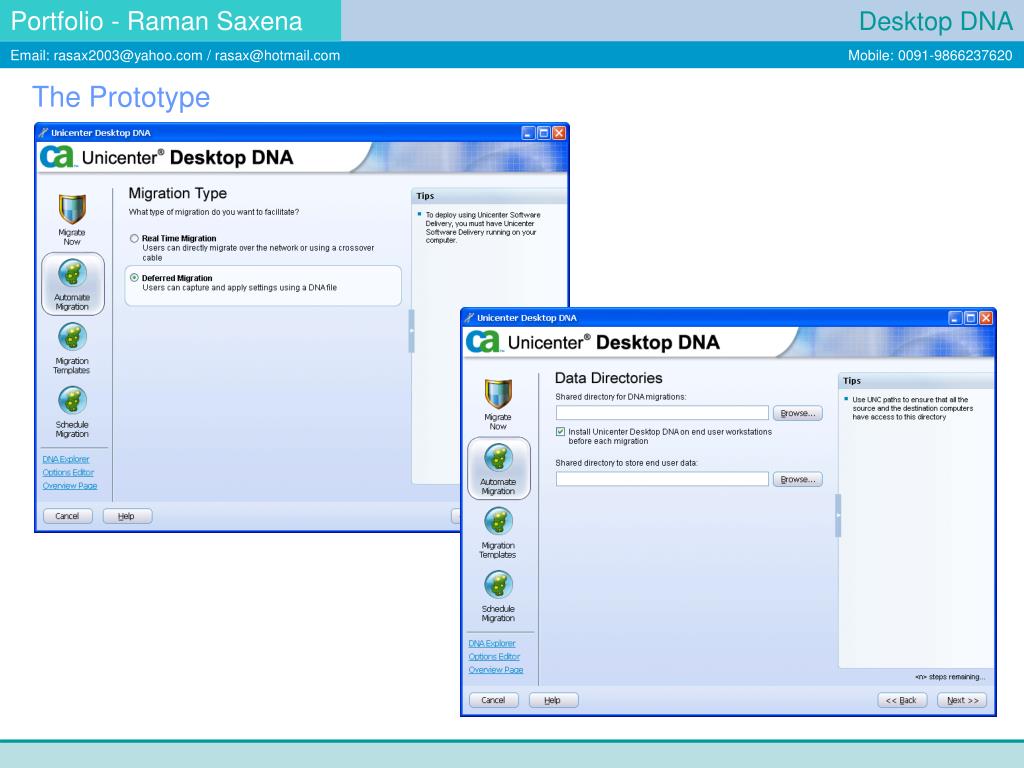Minimize the front Unicenter Desktop DNA window
Screen dimensions: 1024x768
pyautogui.click(x=955, y=318)
